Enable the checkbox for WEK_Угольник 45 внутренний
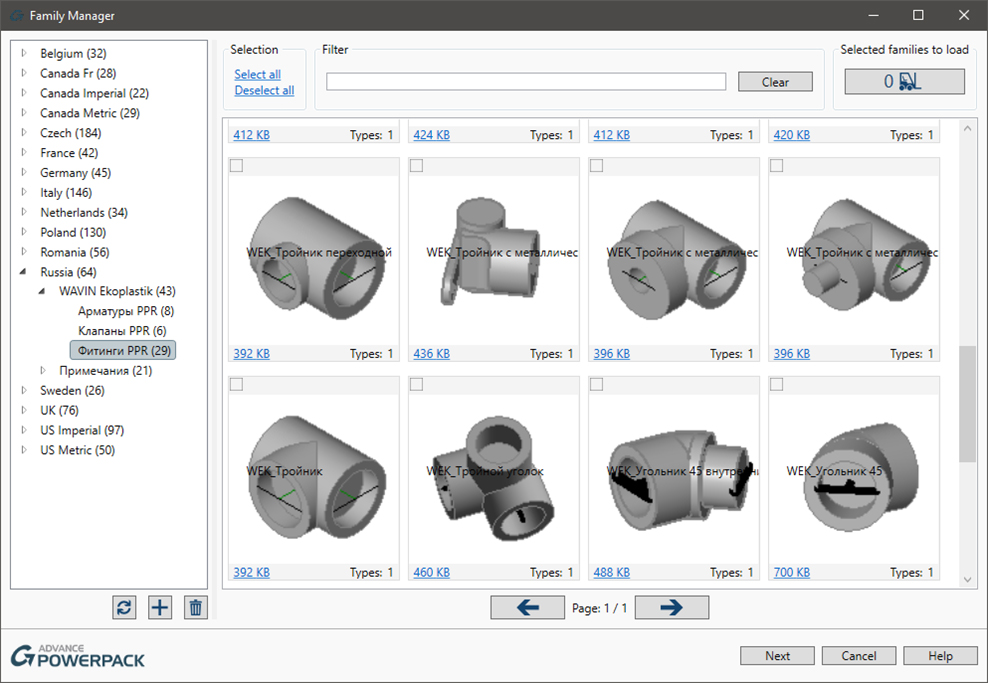Screen dimensions: 988x683 click(597, 385)
